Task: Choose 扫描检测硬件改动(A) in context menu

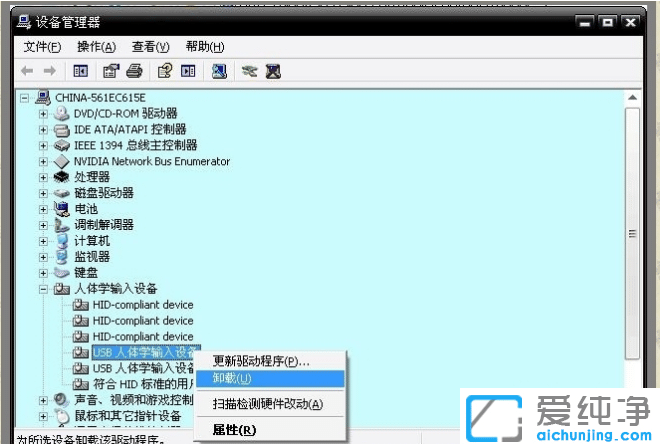Action: tap(270, 404)
